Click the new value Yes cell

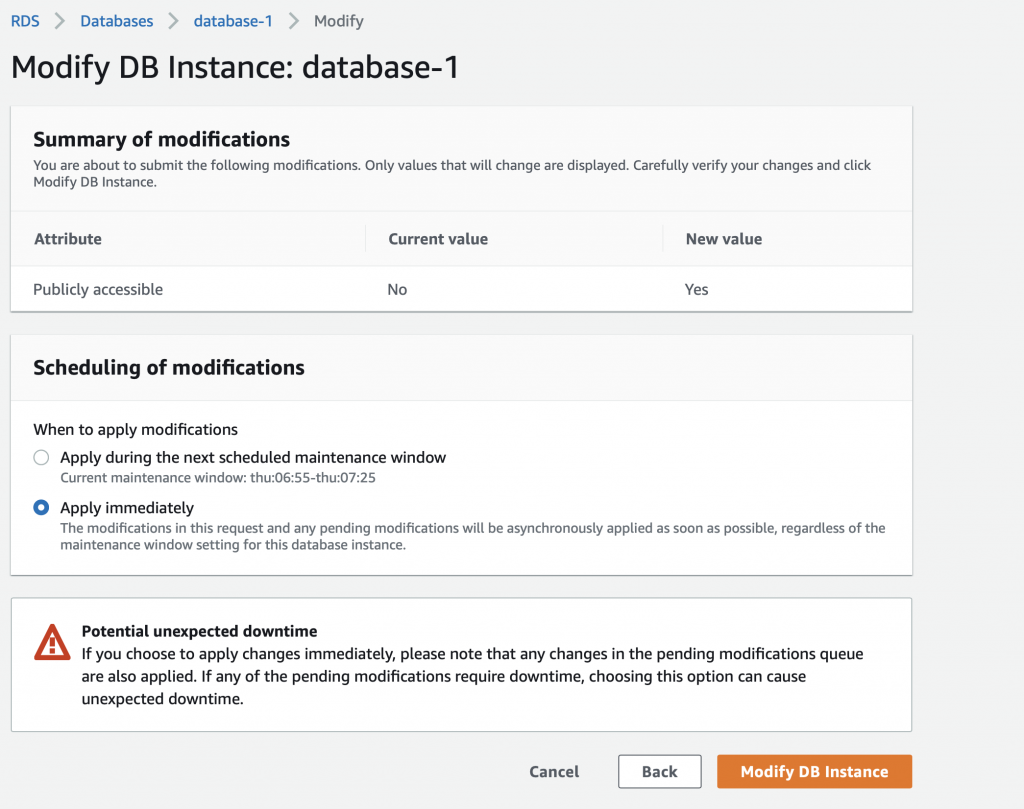point(696,289)
